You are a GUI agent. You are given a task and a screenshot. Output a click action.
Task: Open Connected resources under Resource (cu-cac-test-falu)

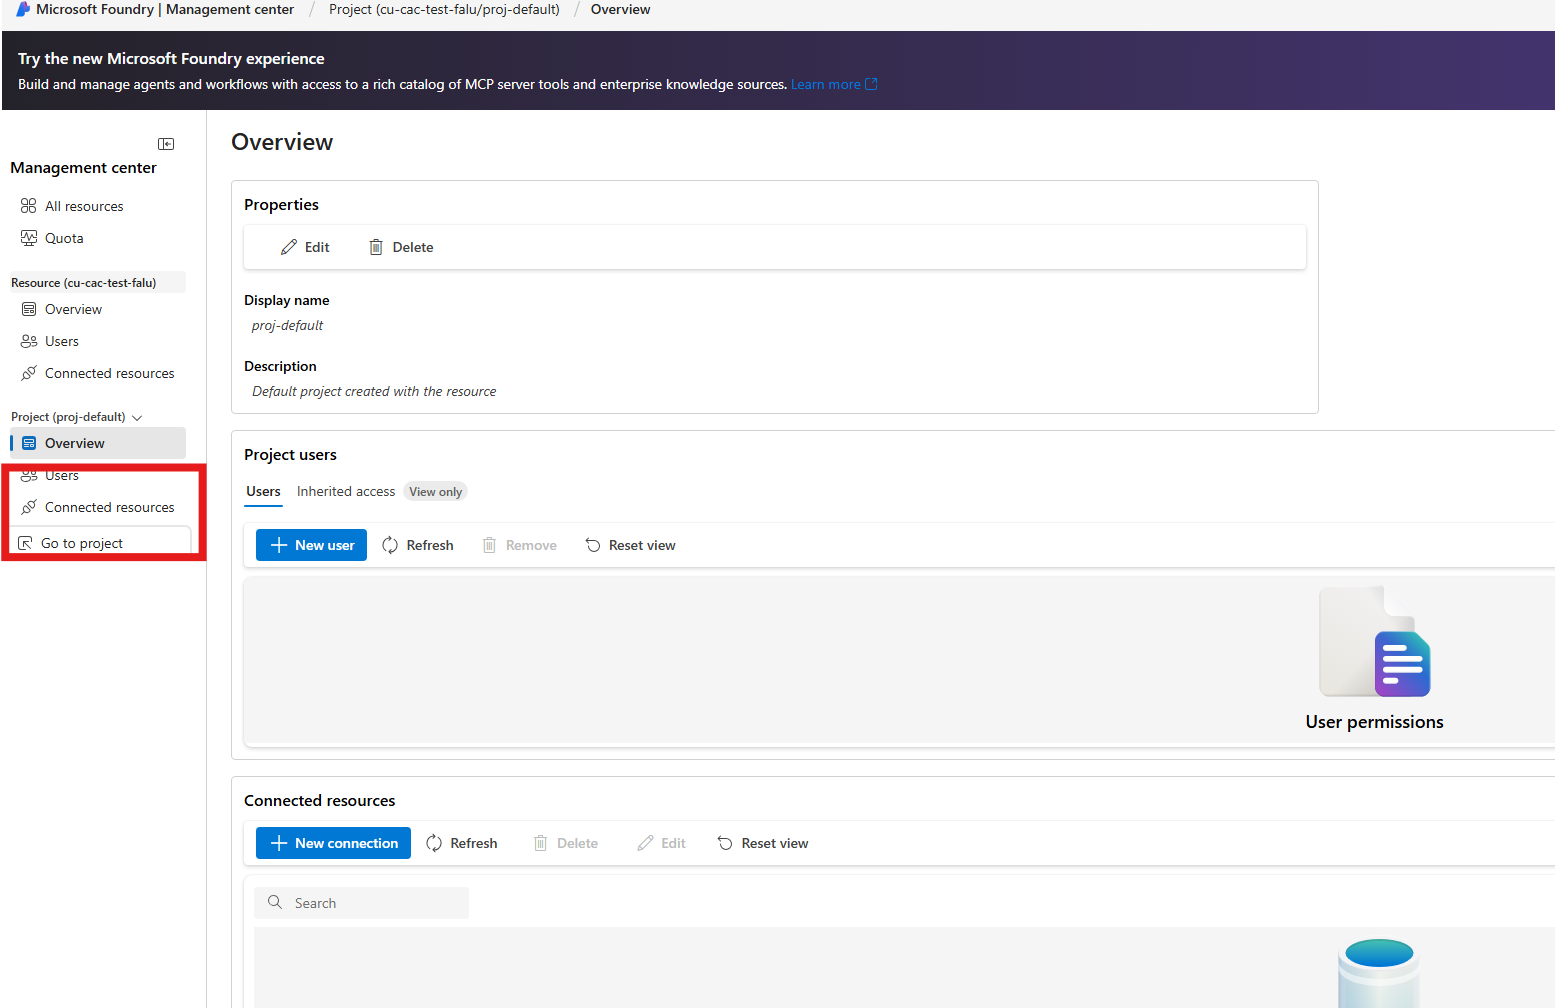tap(98, 373)
